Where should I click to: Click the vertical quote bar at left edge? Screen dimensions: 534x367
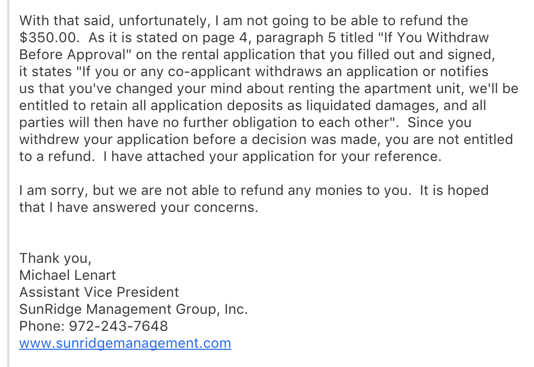click(x=9, y=184)
